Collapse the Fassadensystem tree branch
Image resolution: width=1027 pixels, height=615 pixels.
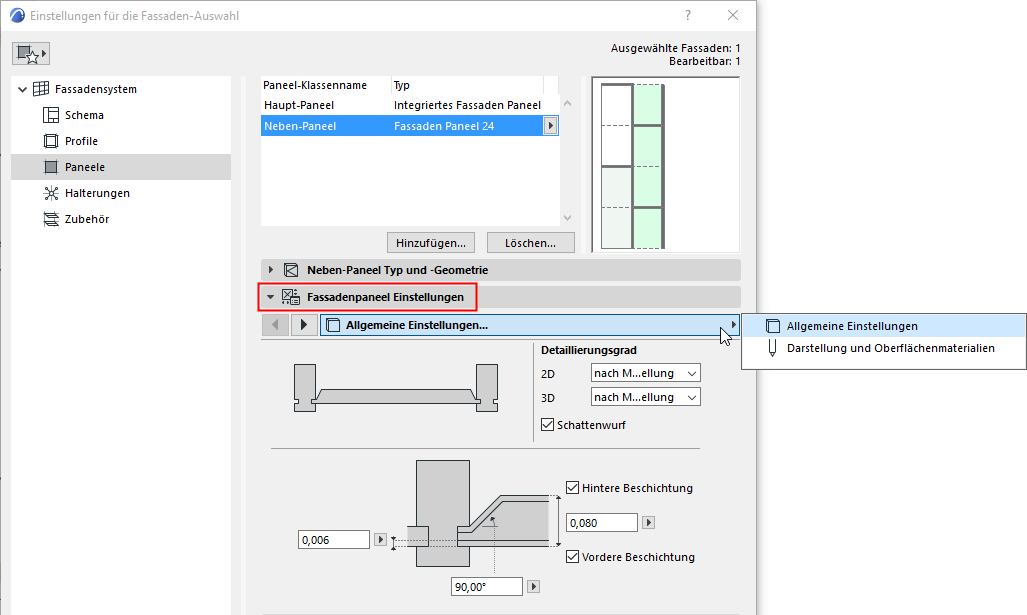pos(22,88)
